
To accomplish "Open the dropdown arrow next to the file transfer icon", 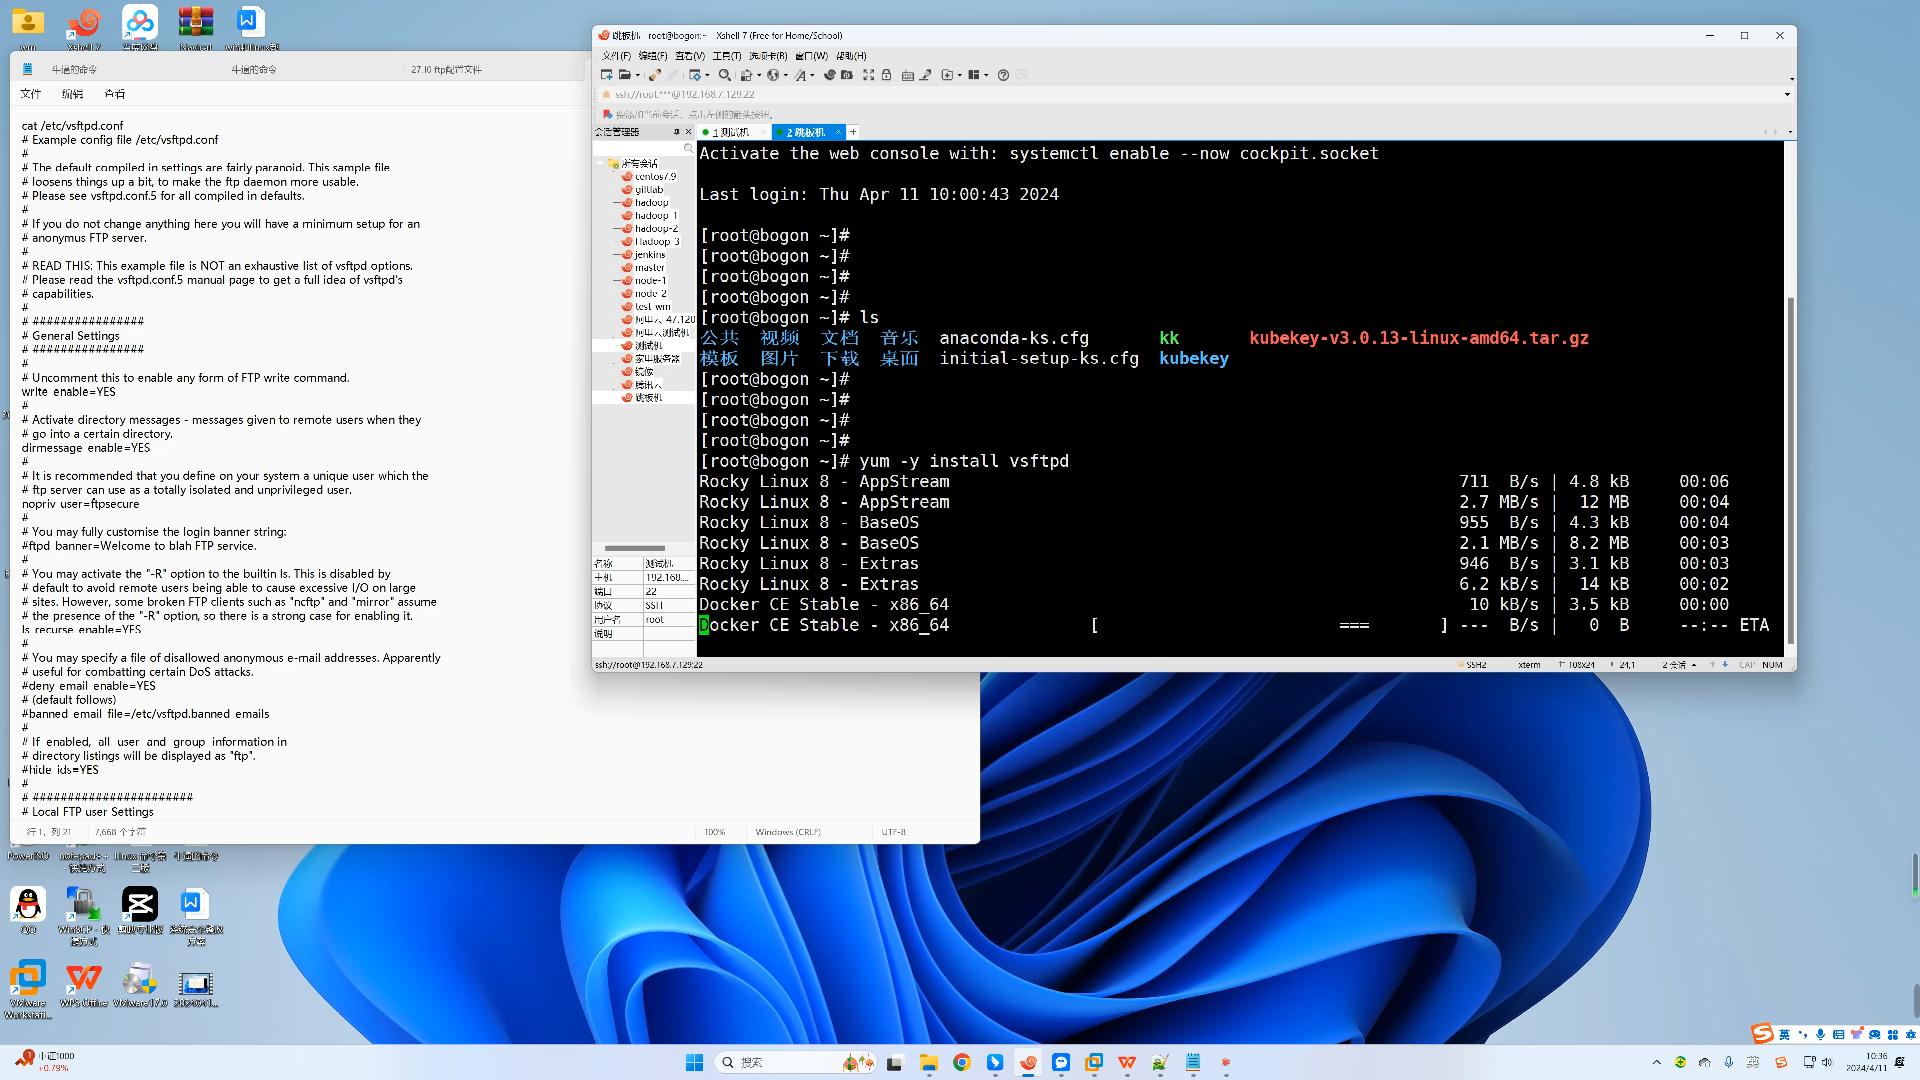I will 759,75.
